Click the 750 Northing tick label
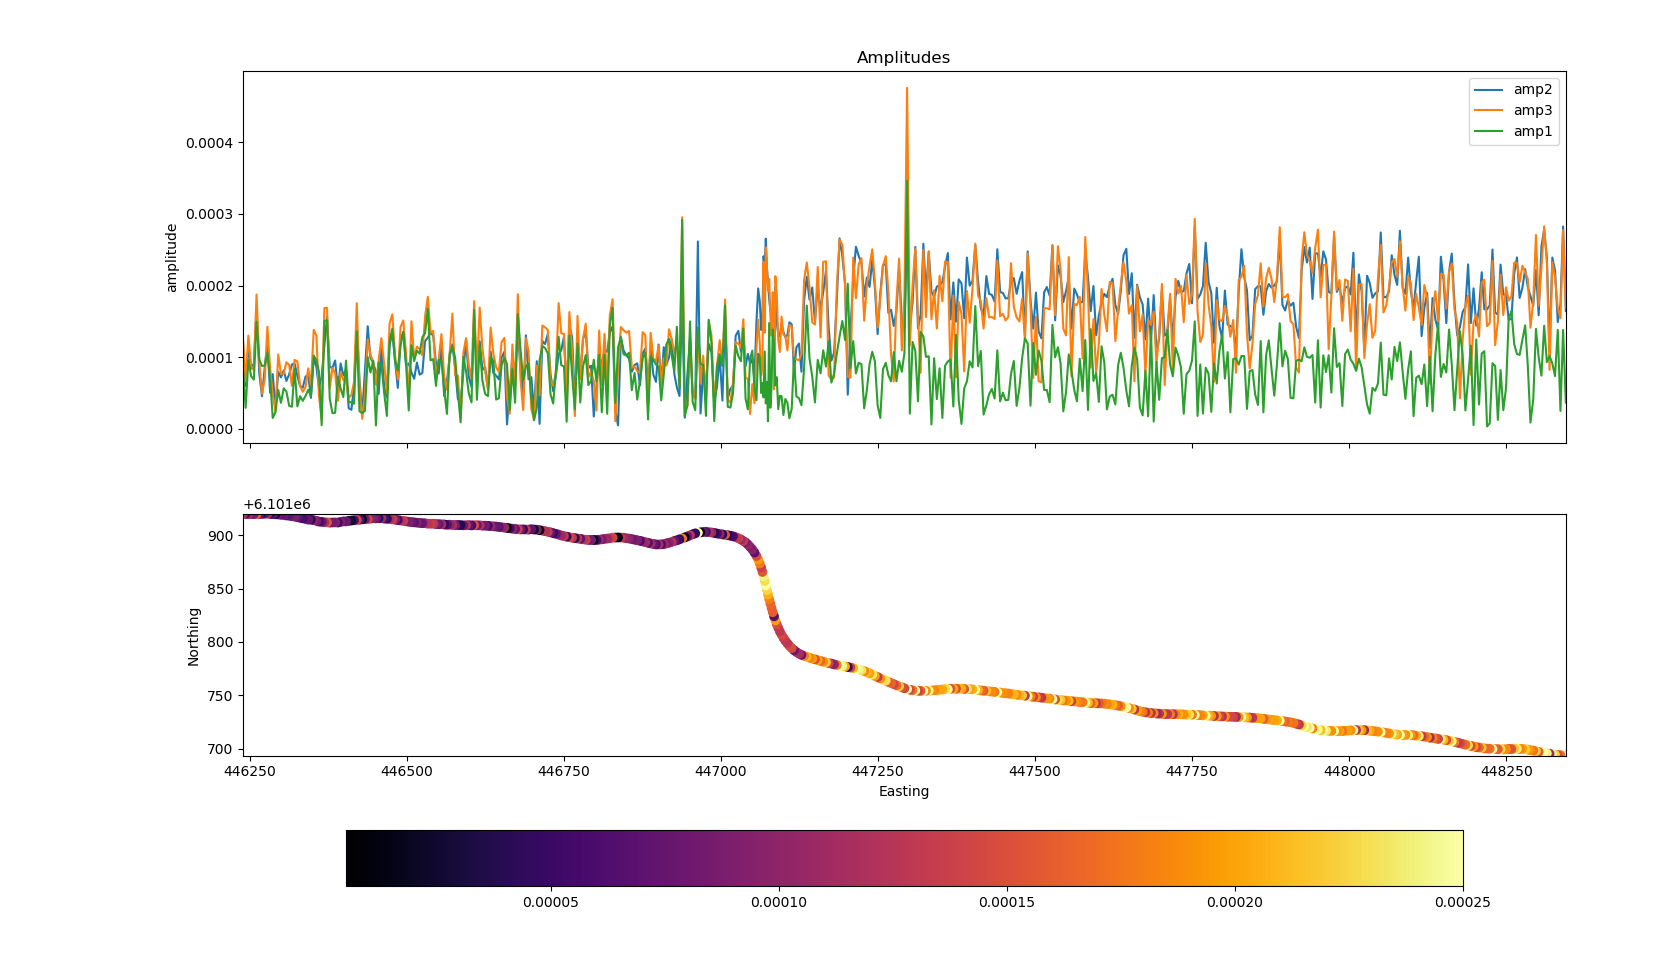The width and height of the screenshot is (1680, 963). (x=220, y=696)
